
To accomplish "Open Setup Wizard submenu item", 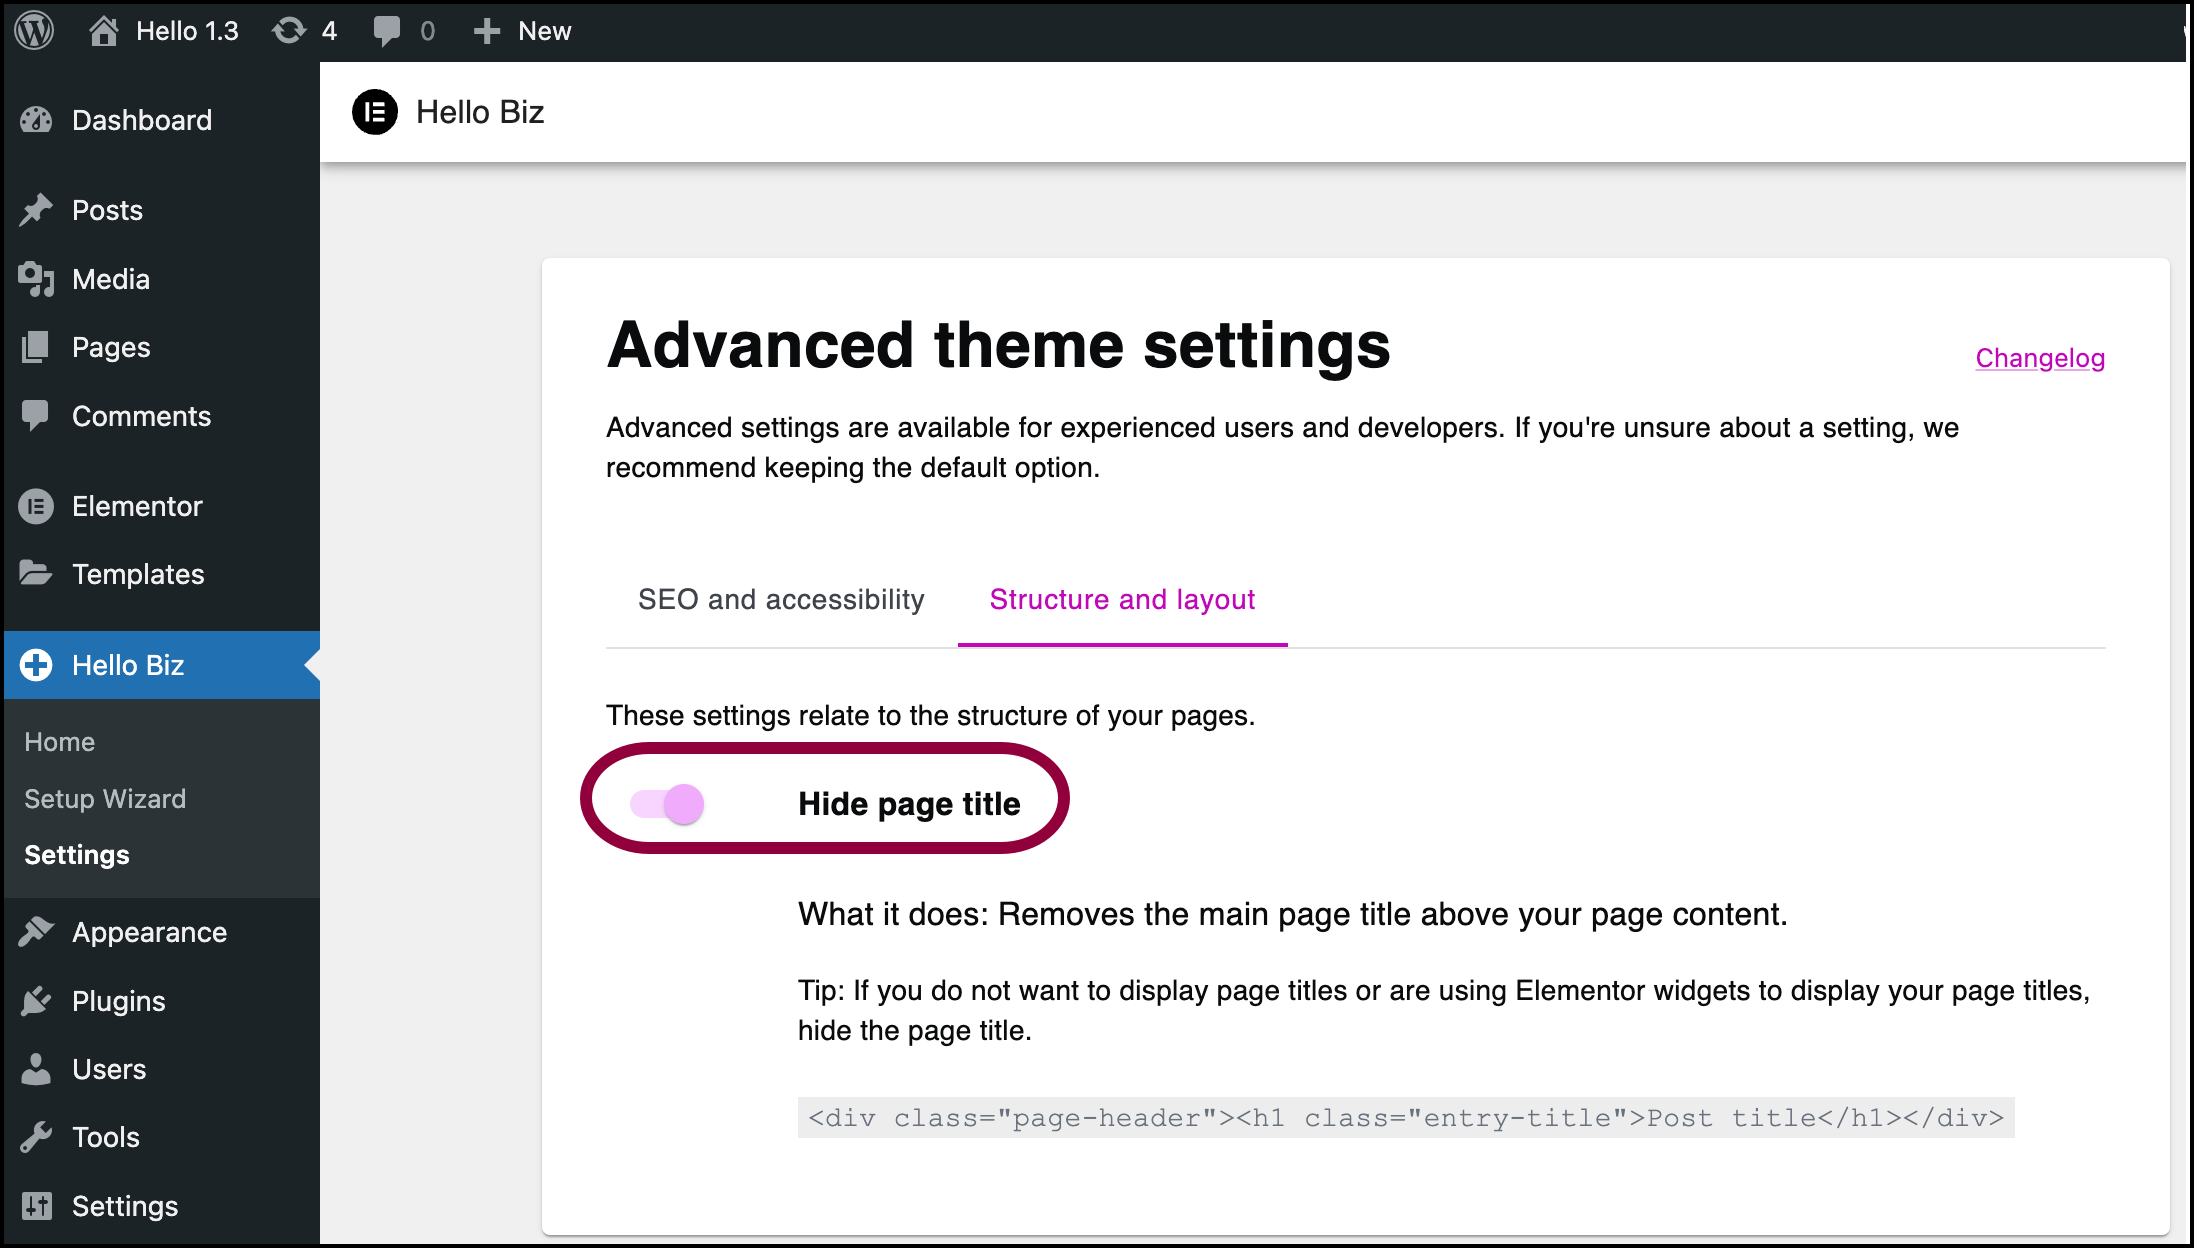I will tap(105, 798).
